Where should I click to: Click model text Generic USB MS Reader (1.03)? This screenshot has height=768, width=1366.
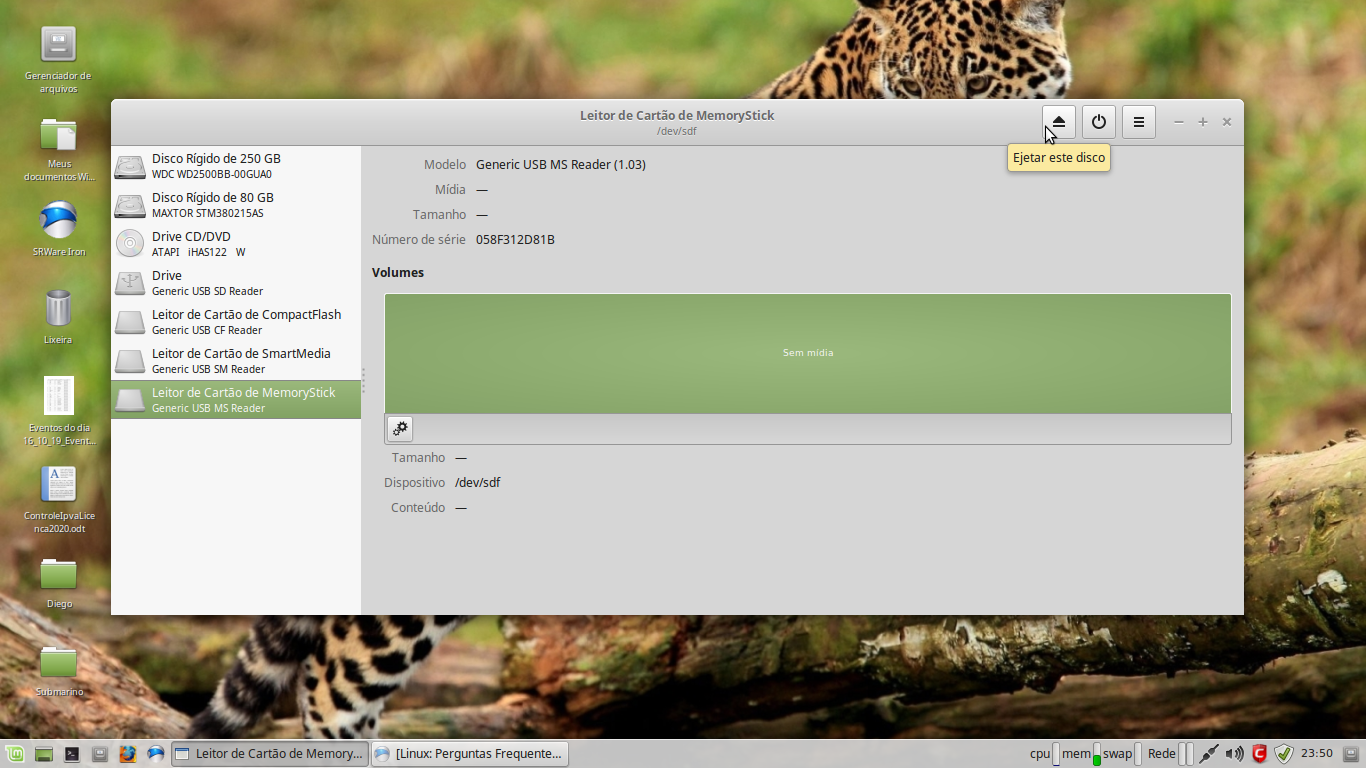click(x=561, y=165)
